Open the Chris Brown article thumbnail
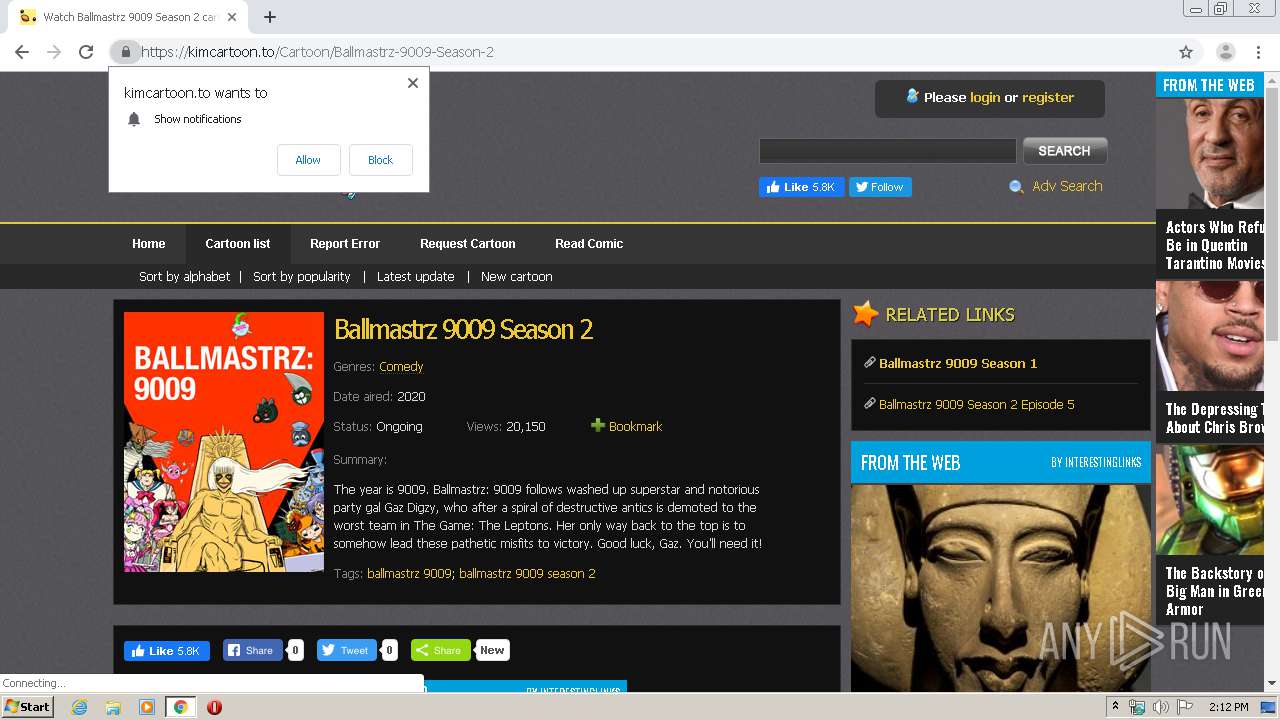 pos(1210,336)
